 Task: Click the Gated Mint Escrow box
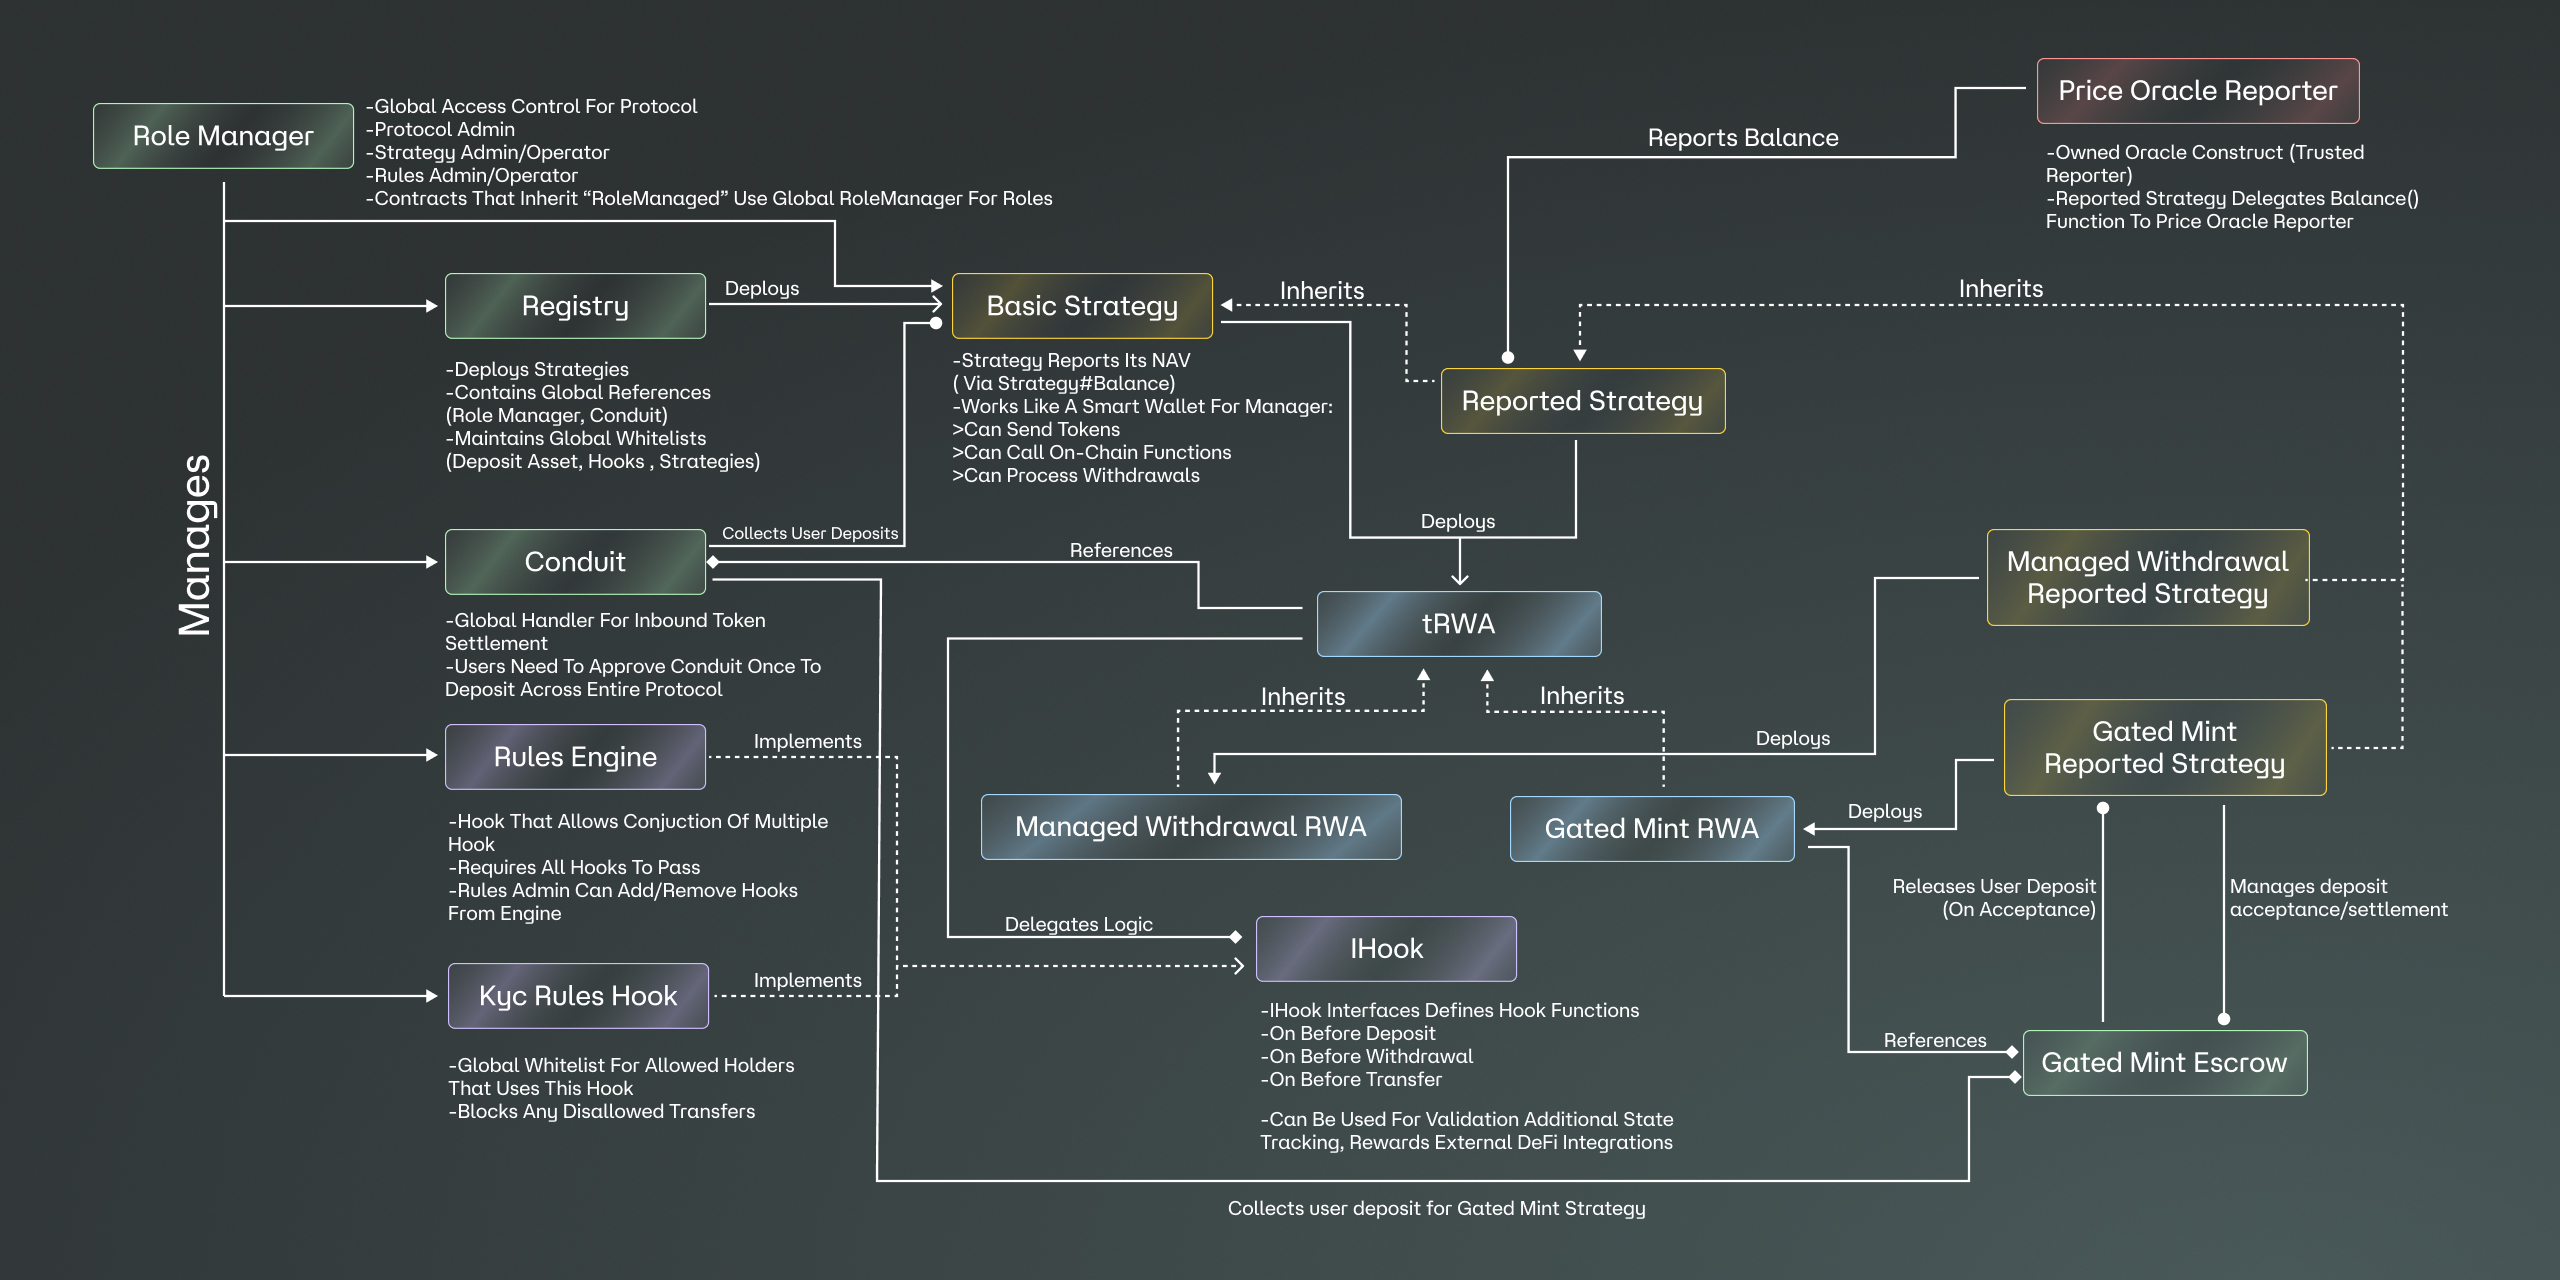pos(2164,1063)
